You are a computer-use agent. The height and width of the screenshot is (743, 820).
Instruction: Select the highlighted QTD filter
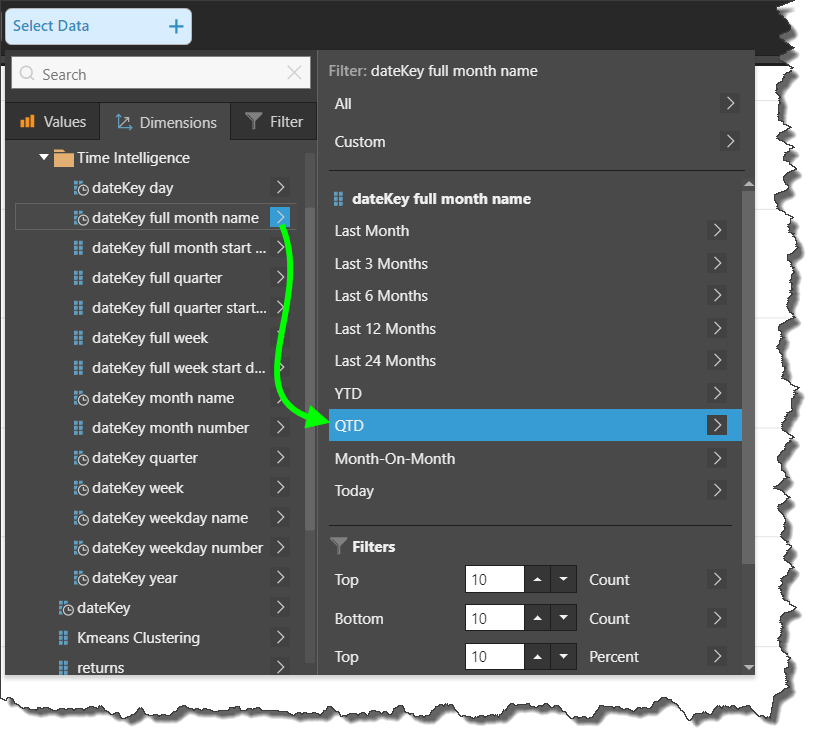535,425
